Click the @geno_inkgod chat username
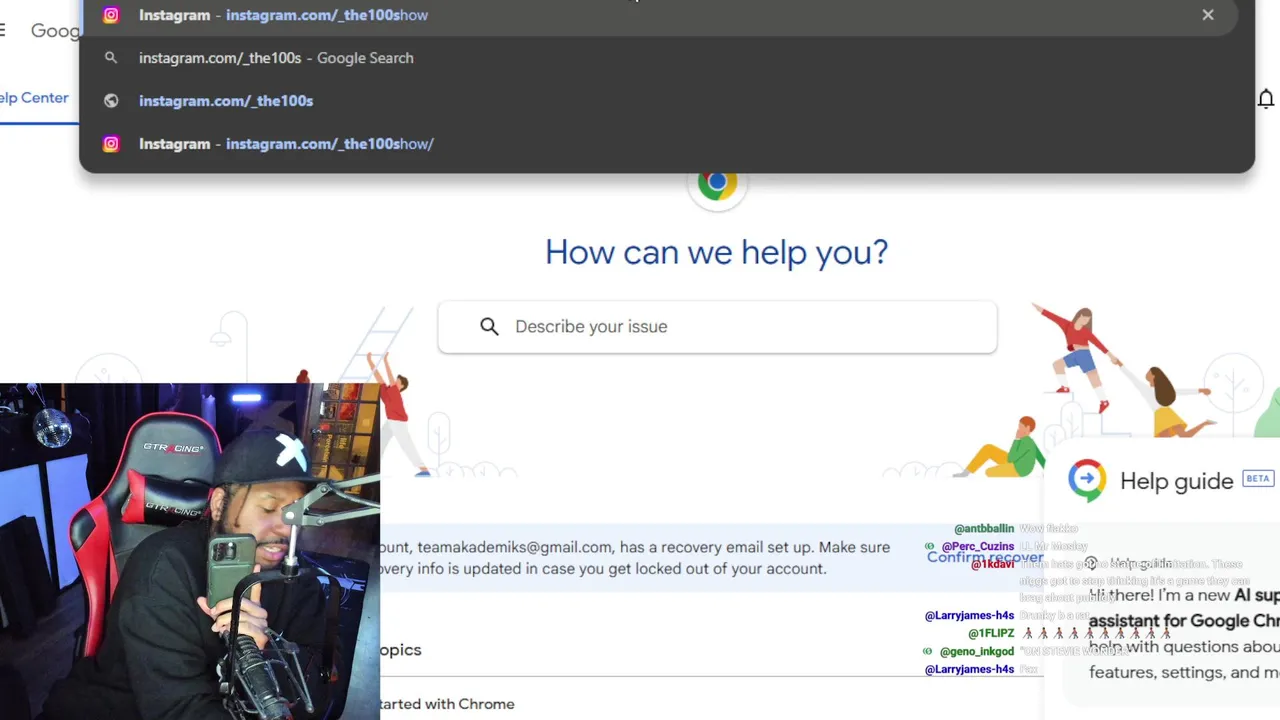The image size is (1280, 720). coord(976,652)
